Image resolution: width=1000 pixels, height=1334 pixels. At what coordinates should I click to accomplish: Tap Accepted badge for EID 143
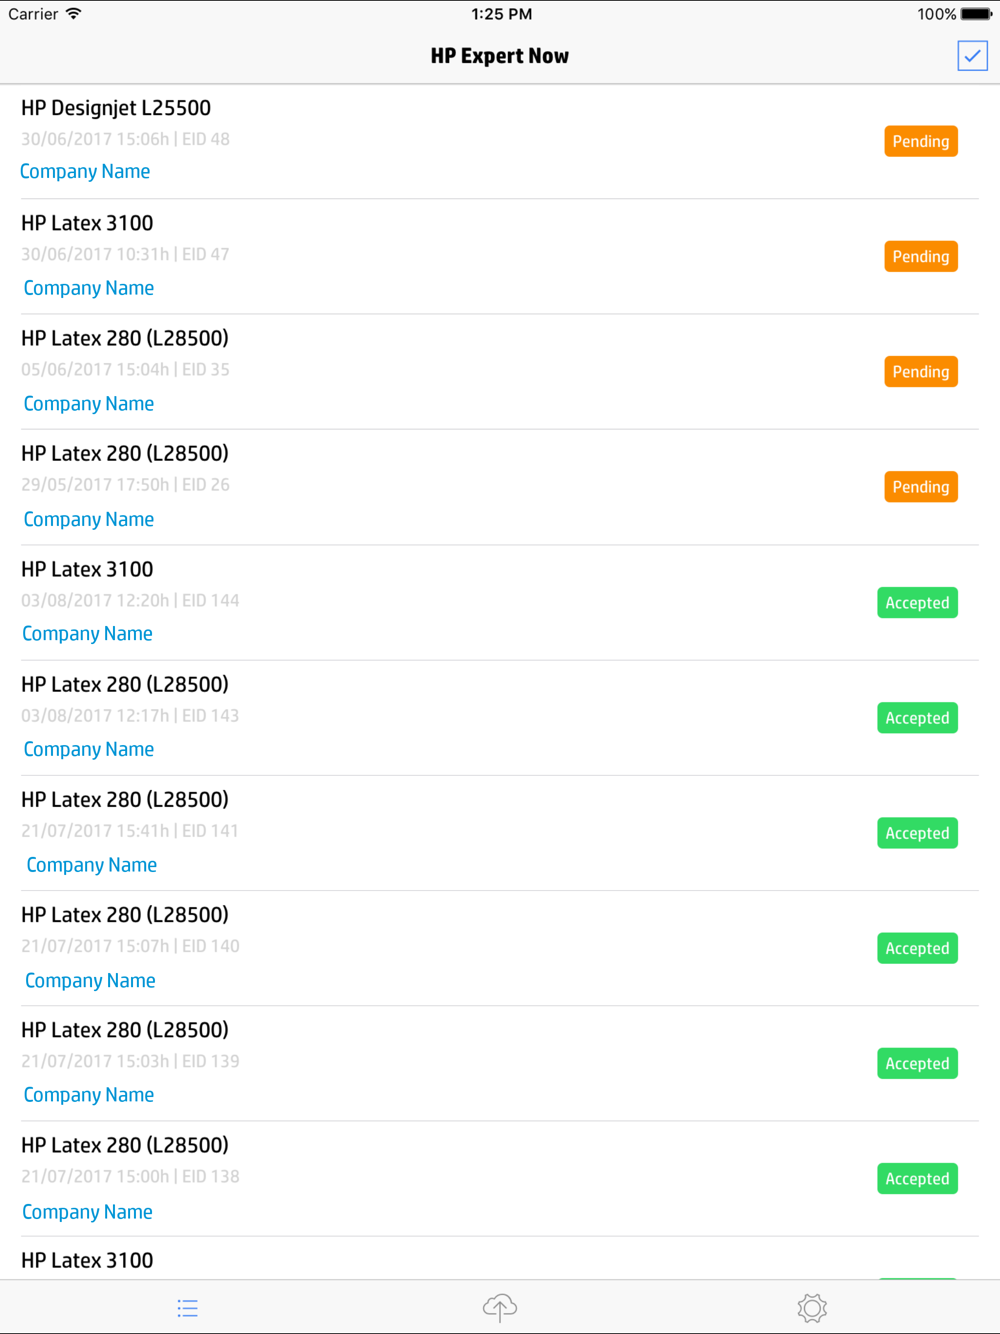tap(917, 718)
